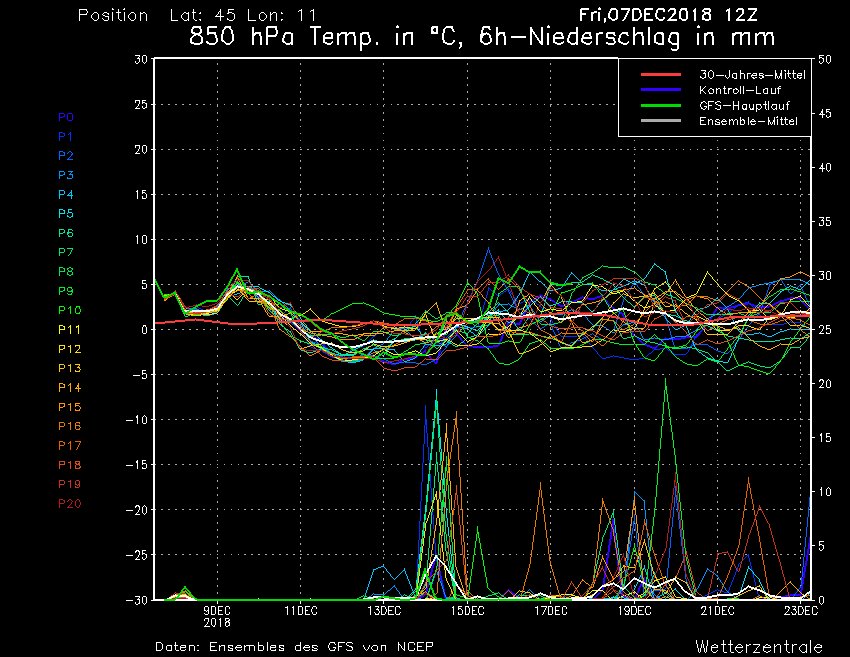Click the run date 'Fri,07DEC2018 12Z'
The image size is (850, 657).
point(668,15)
